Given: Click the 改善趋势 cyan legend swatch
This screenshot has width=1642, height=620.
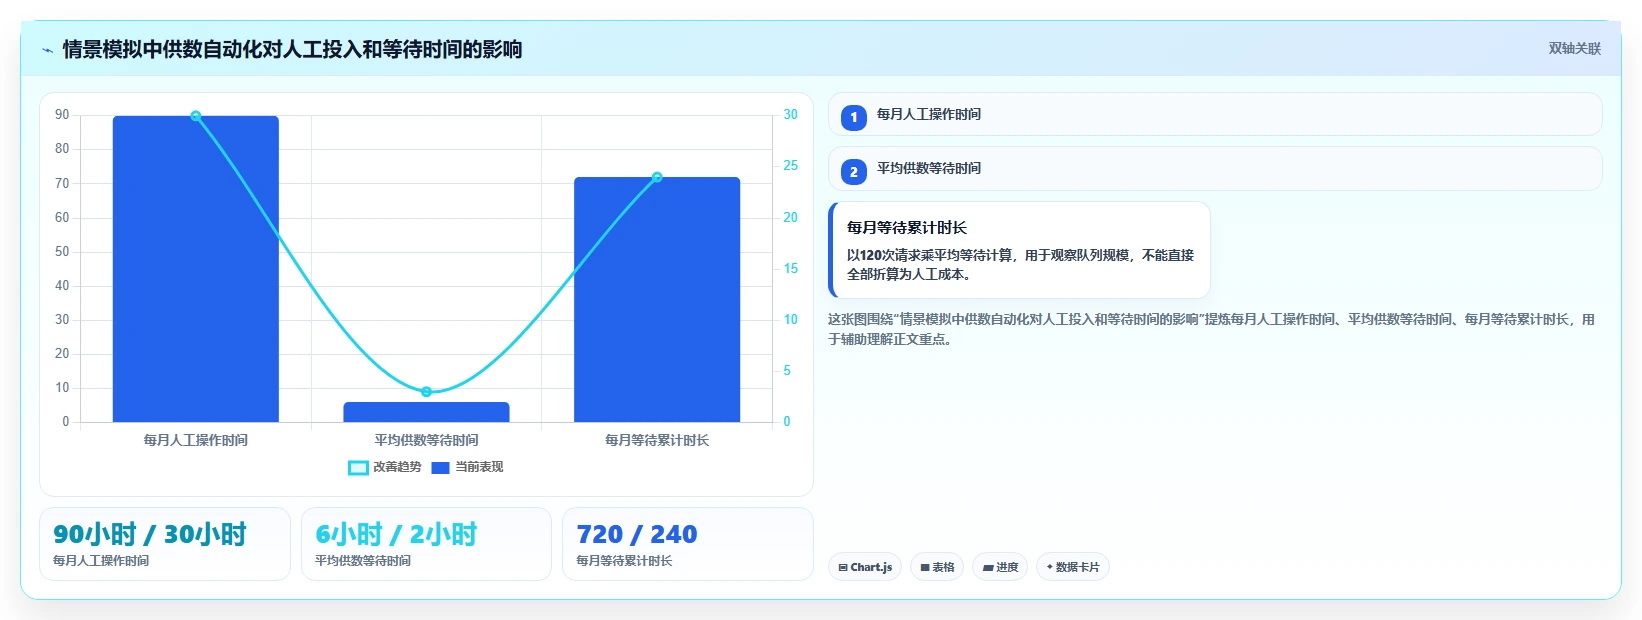Looking at the screenshot, I should point(358,467).
